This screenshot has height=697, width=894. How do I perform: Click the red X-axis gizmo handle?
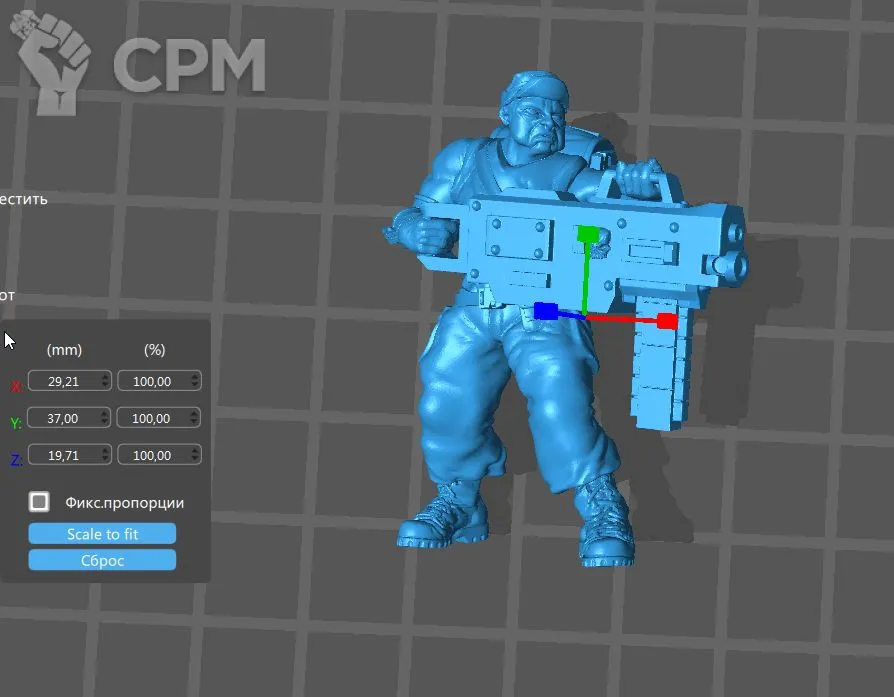(x=667, y=321)
